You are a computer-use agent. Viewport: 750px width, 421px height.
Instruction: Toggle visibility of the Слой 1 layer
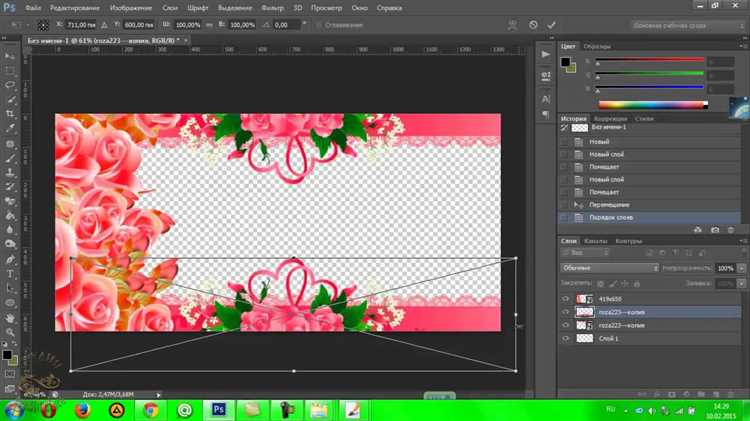click(566, 339)
